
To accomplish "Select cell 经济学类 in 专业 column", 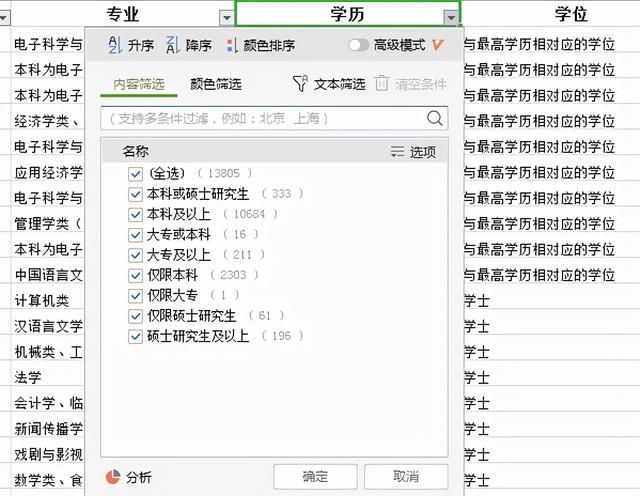I will (x=48, y=121).
